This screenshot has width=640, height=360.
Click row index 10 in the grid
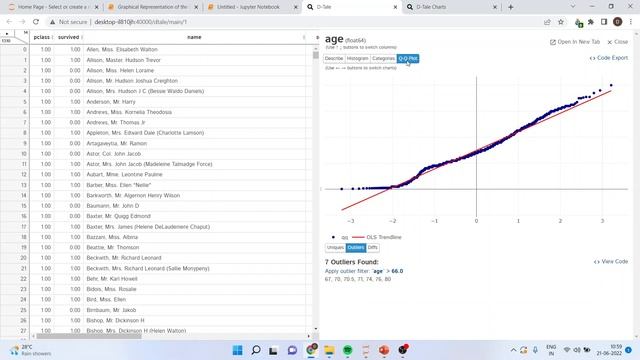24,154
